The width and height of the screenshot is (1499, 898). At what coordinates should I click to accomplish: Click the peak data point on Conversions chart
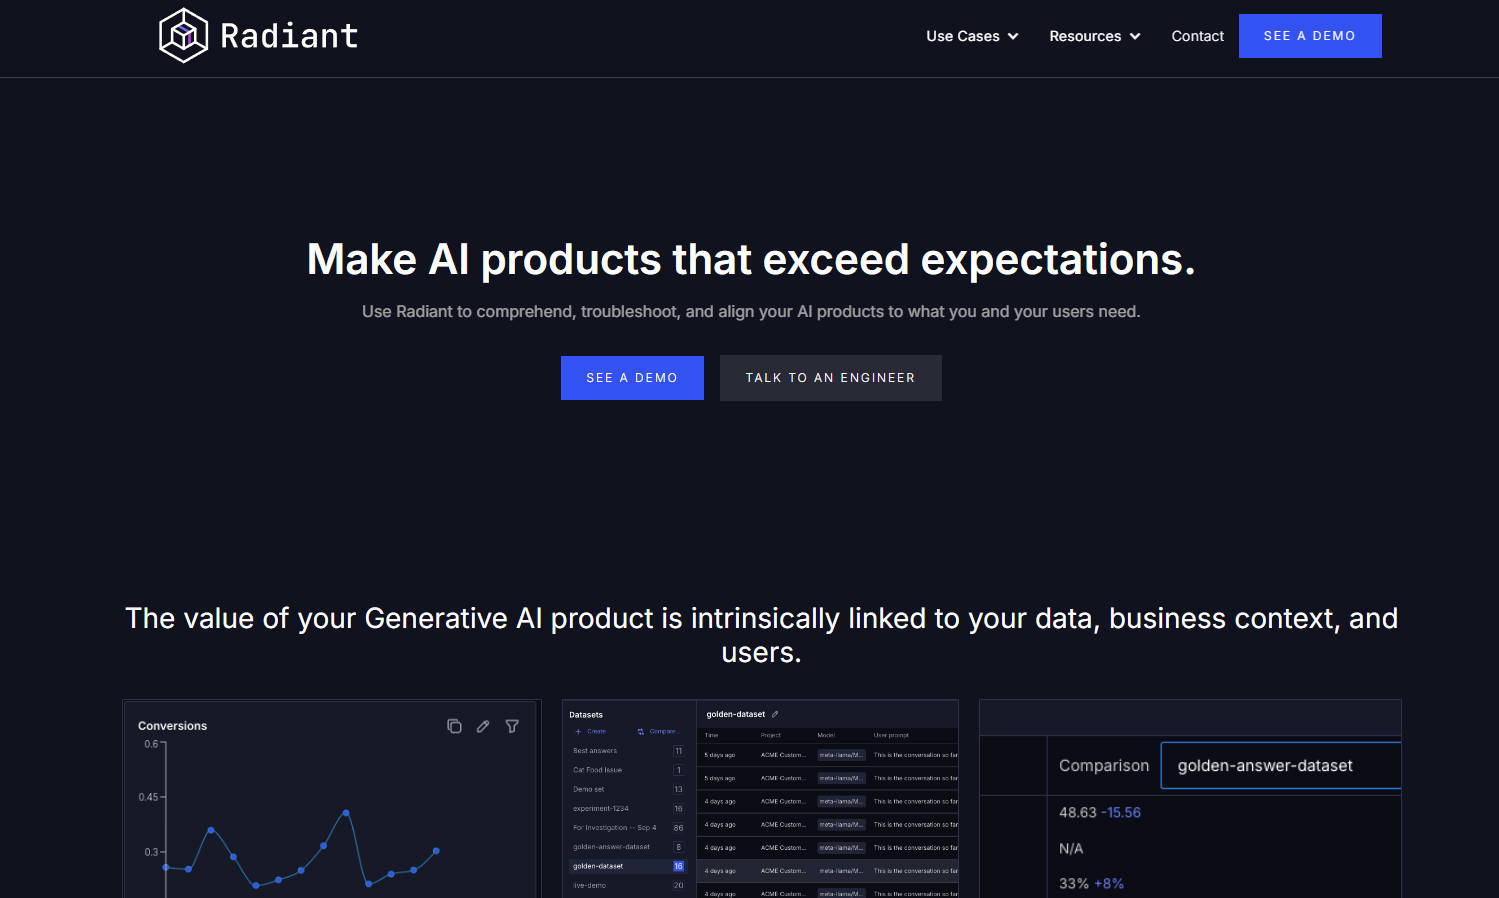point(346,813)
